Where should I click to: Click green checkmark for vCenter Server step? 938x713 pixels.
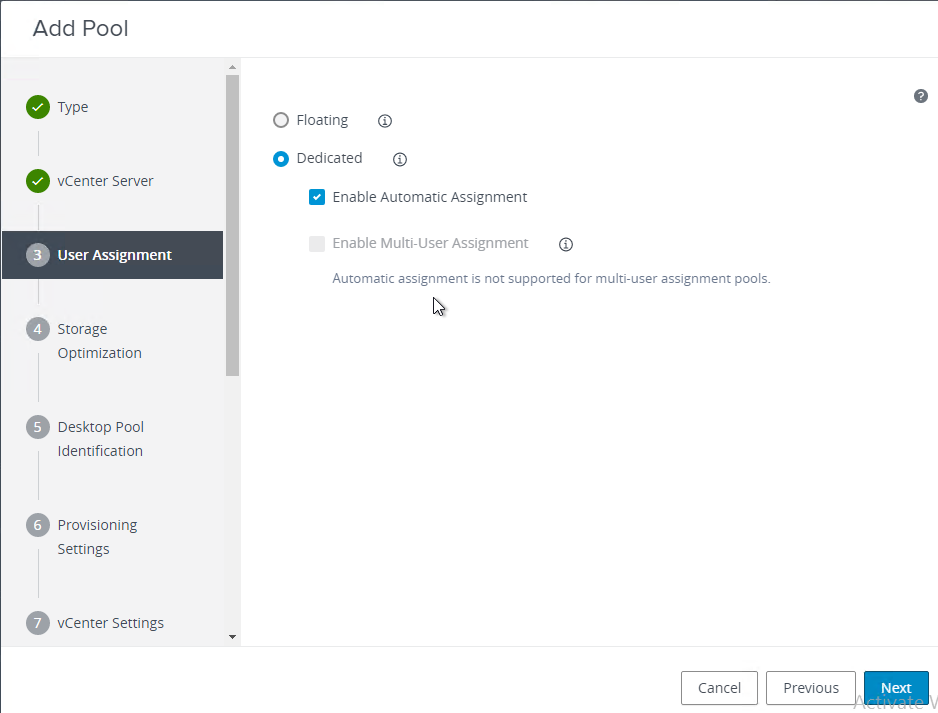pos(38,181)
